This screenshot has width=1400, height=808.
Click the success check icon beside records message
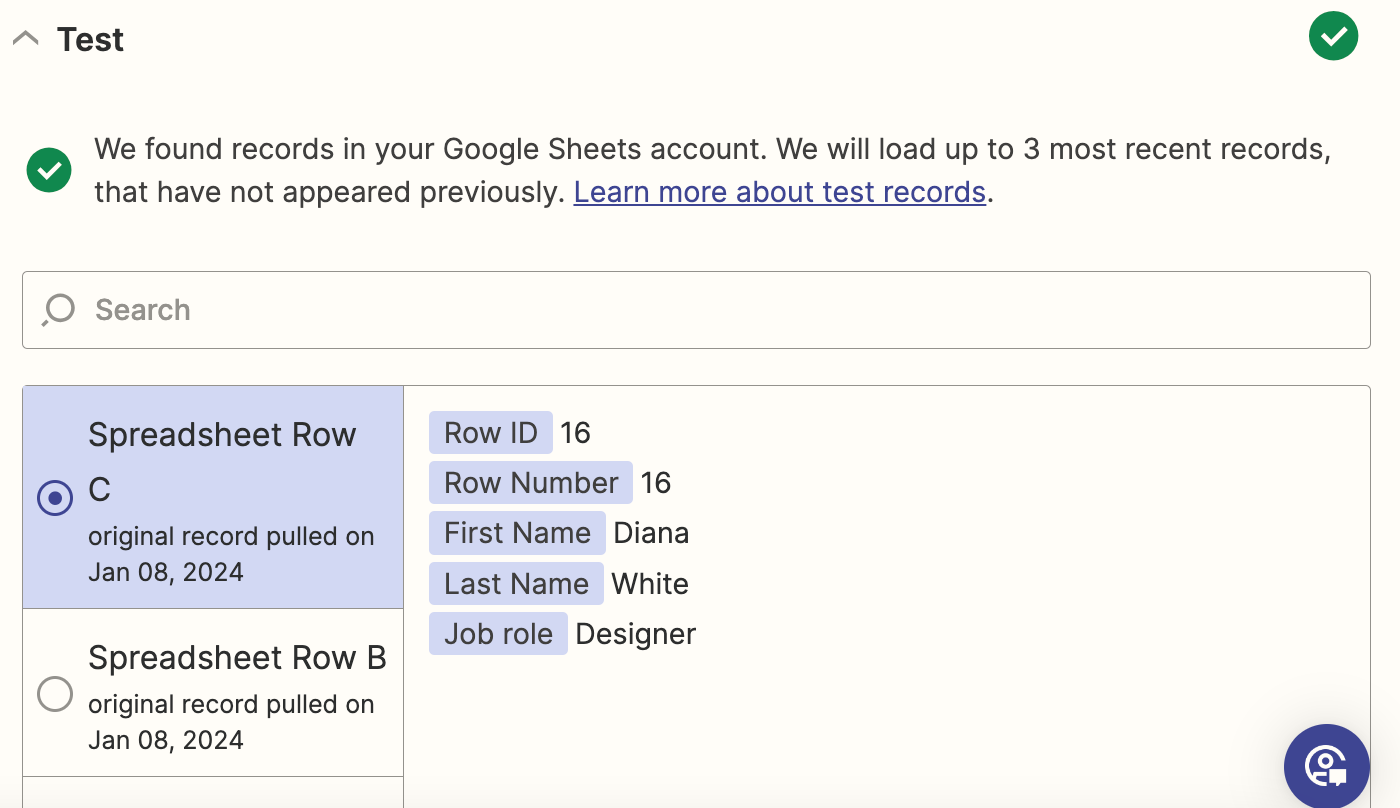point(49,170)
